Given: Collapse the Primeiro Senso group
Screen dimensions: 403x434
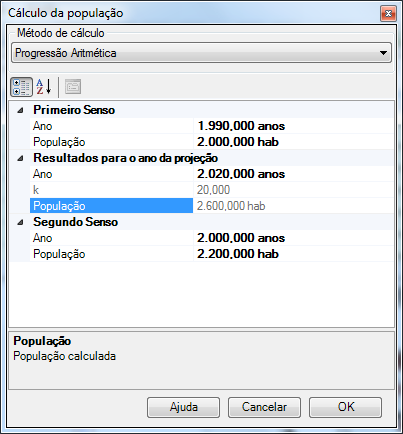Looking at the screenshot, I should click(x=21, y=110).
